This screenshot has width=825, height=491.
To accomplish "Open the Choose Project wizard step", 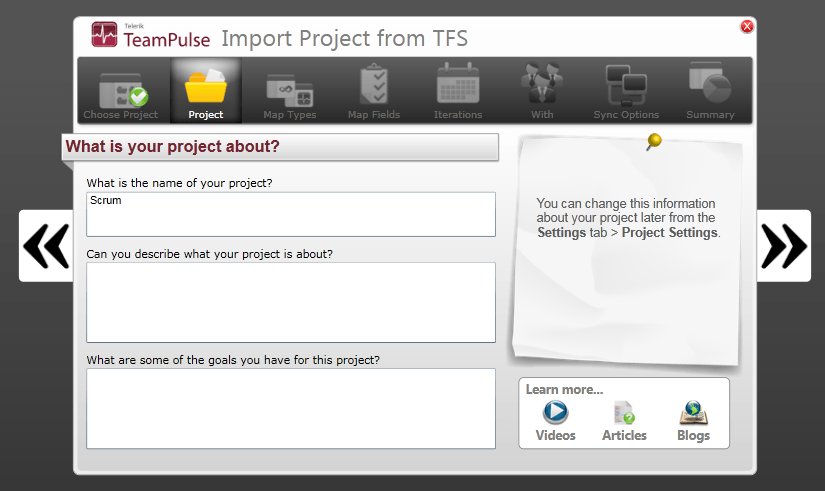I will click(121, 91).
